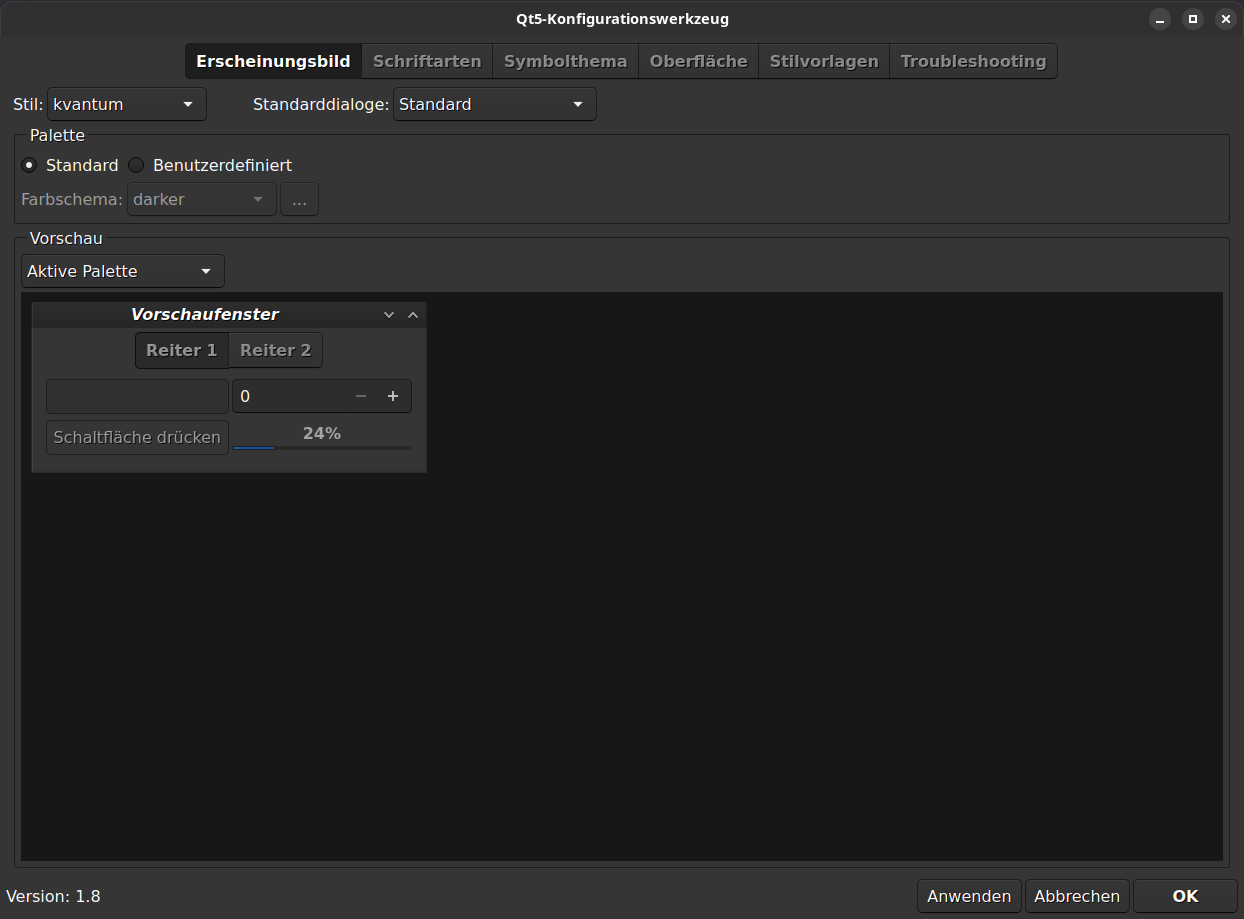Click the up chevron in the Vorschaufenster title
1244x919 pixels.
[x=413, y=315]
